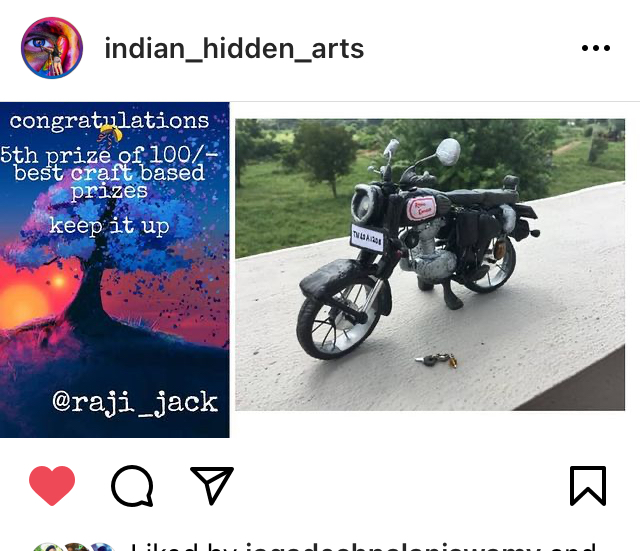This screenshot has height=551, width=640.
Task: Click the miniature motorcycle craft photo
Action: 430,264
